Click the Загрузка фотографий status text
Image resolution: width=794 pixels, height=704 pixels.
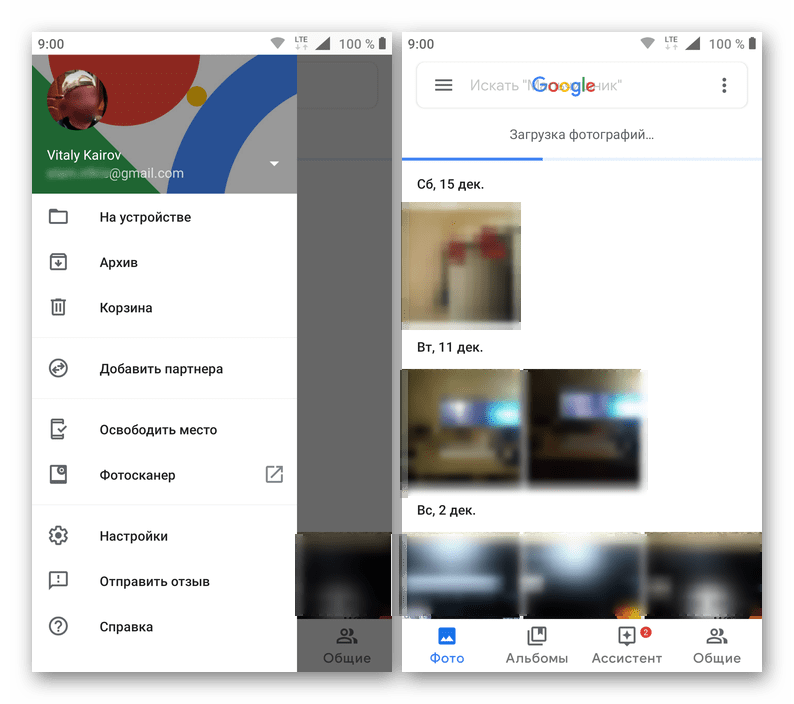(581, 135)
